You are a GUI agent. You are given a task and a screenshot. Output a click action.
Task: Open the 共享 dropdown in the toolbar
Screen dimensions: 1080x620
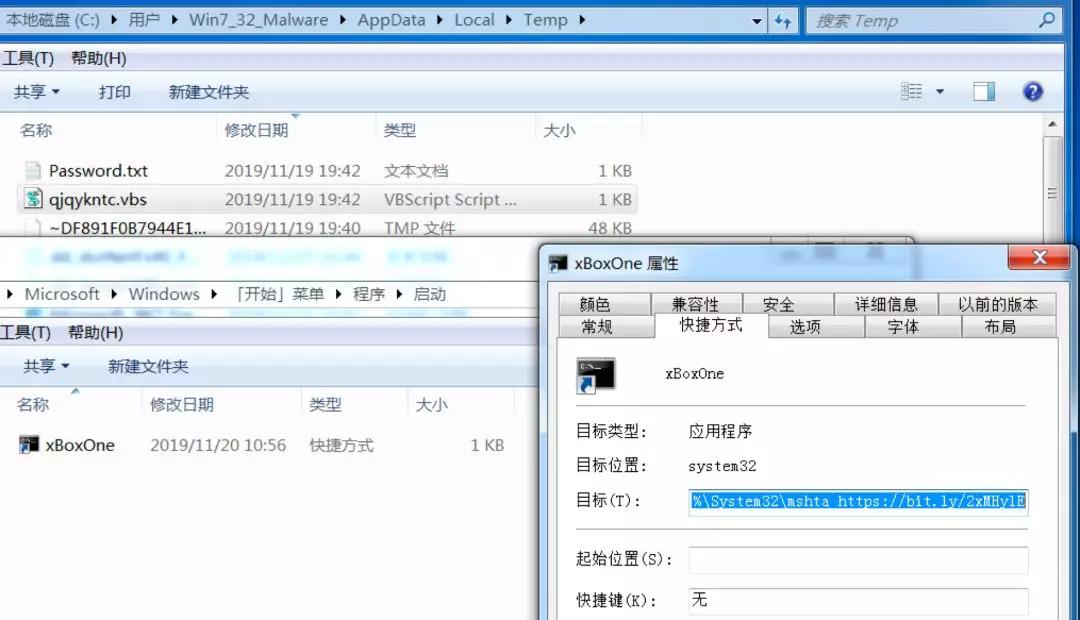(36, 91)
